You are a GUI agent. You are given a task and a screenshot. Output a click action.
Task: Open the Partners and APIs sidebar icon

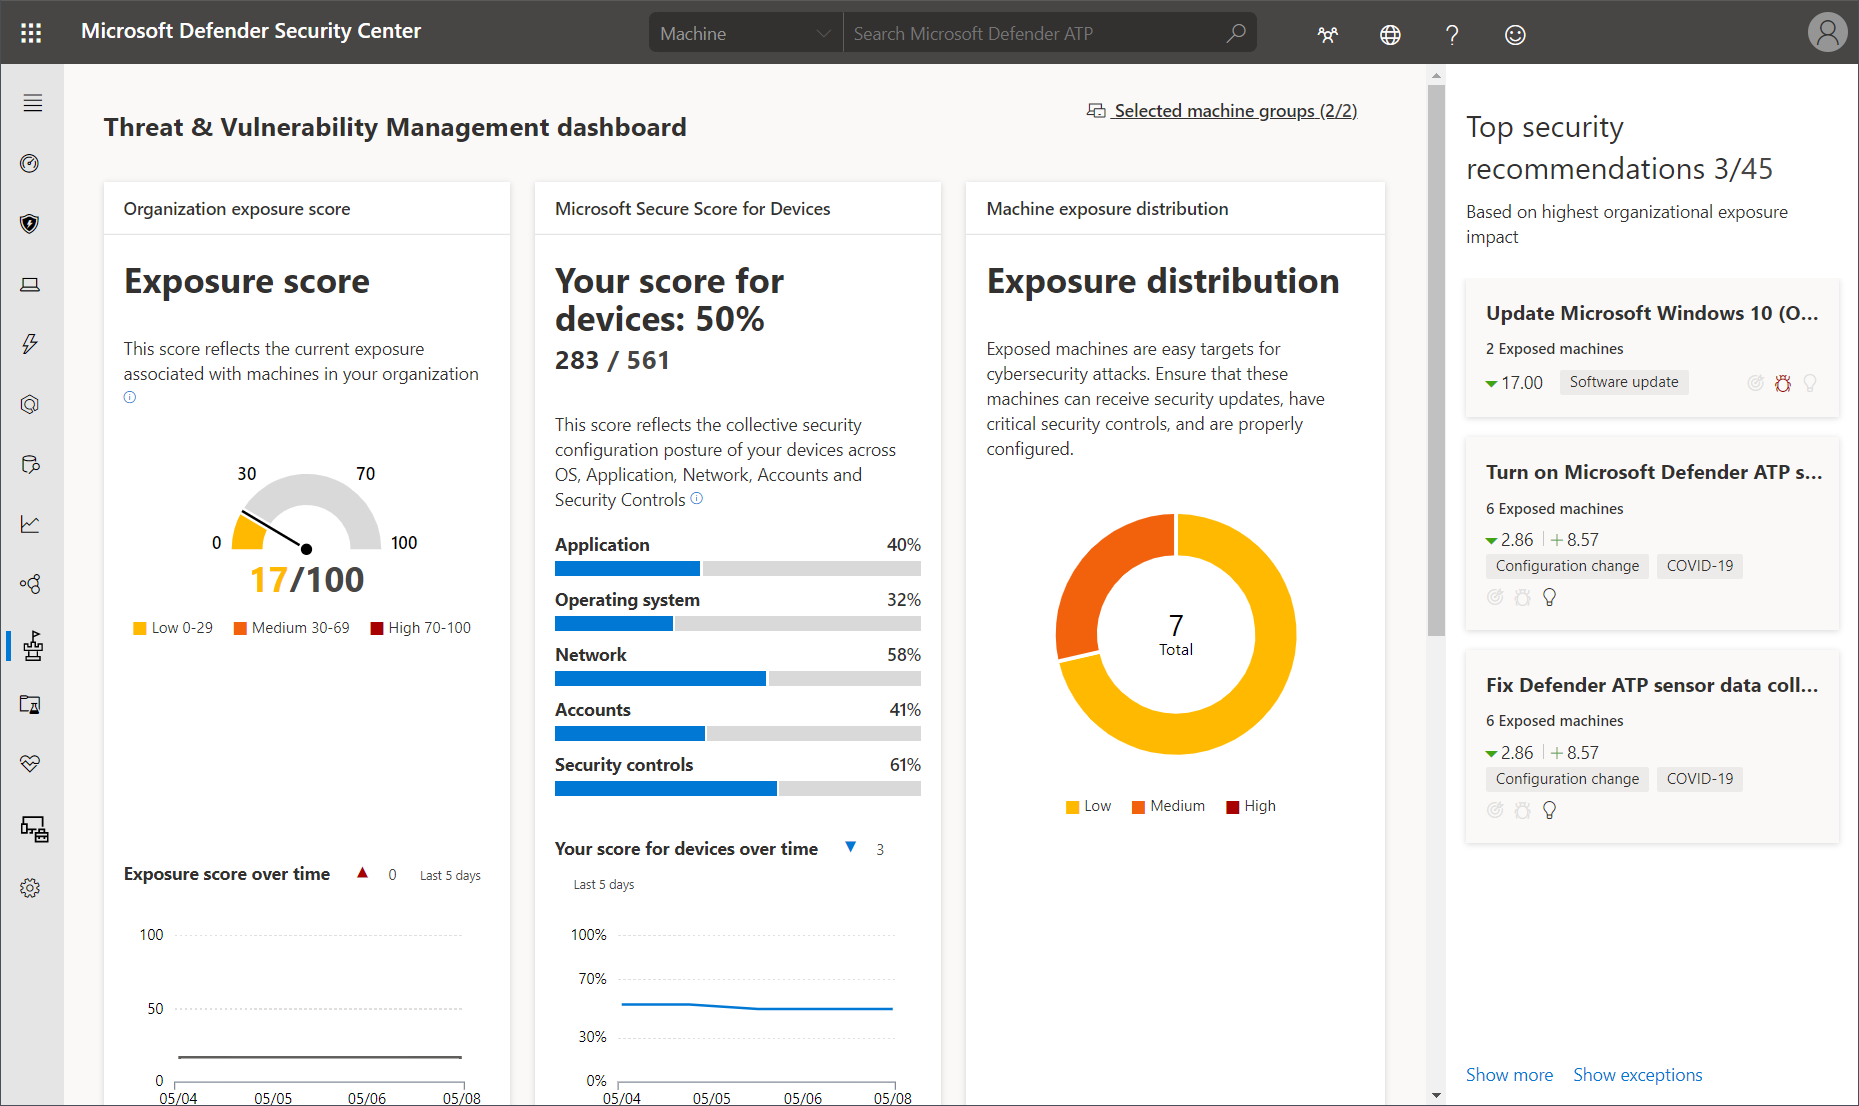pyautogui.click(x=30, y=584)
